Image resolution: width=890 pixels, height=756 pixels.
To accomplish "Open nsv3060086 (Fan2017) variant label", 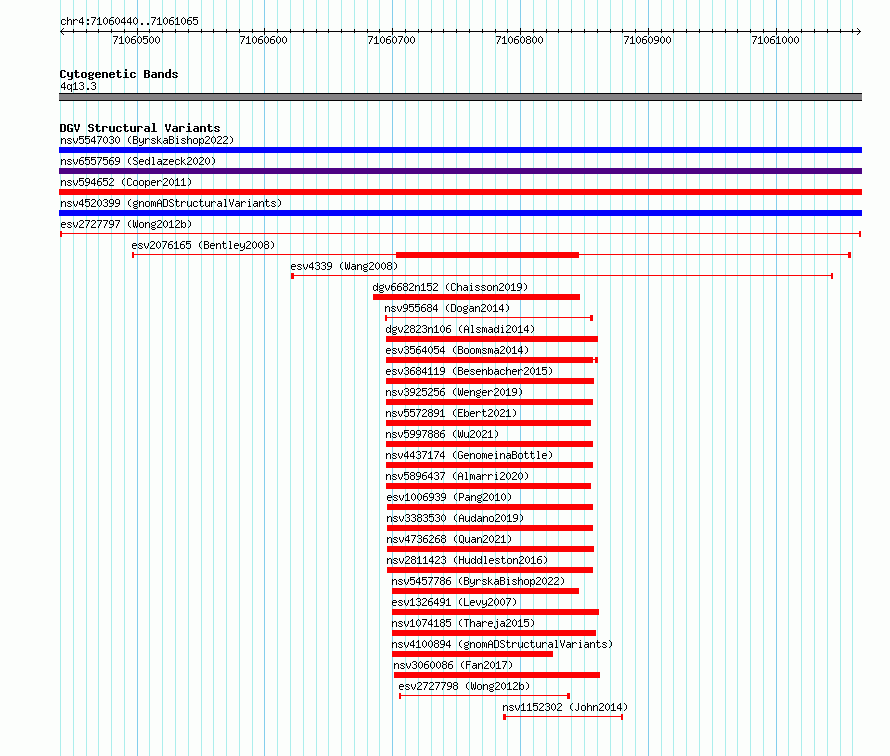I will tap(453, 665).
